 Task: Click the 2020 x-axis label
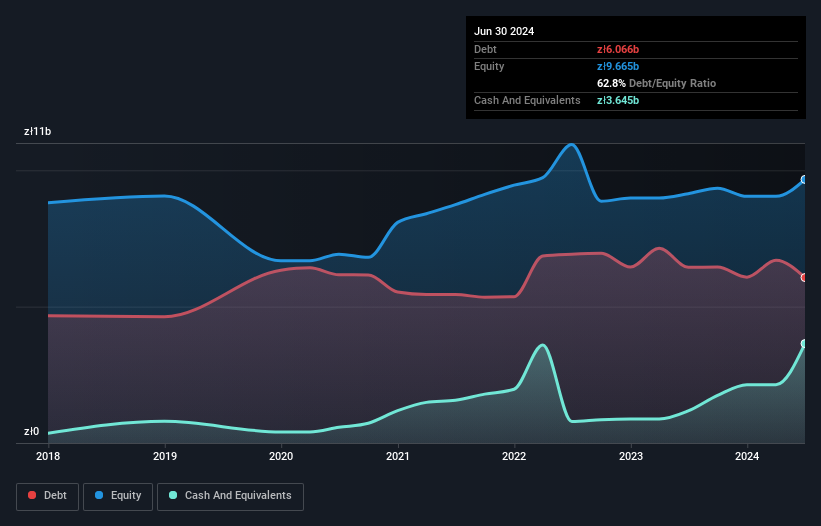click(281, 456)
